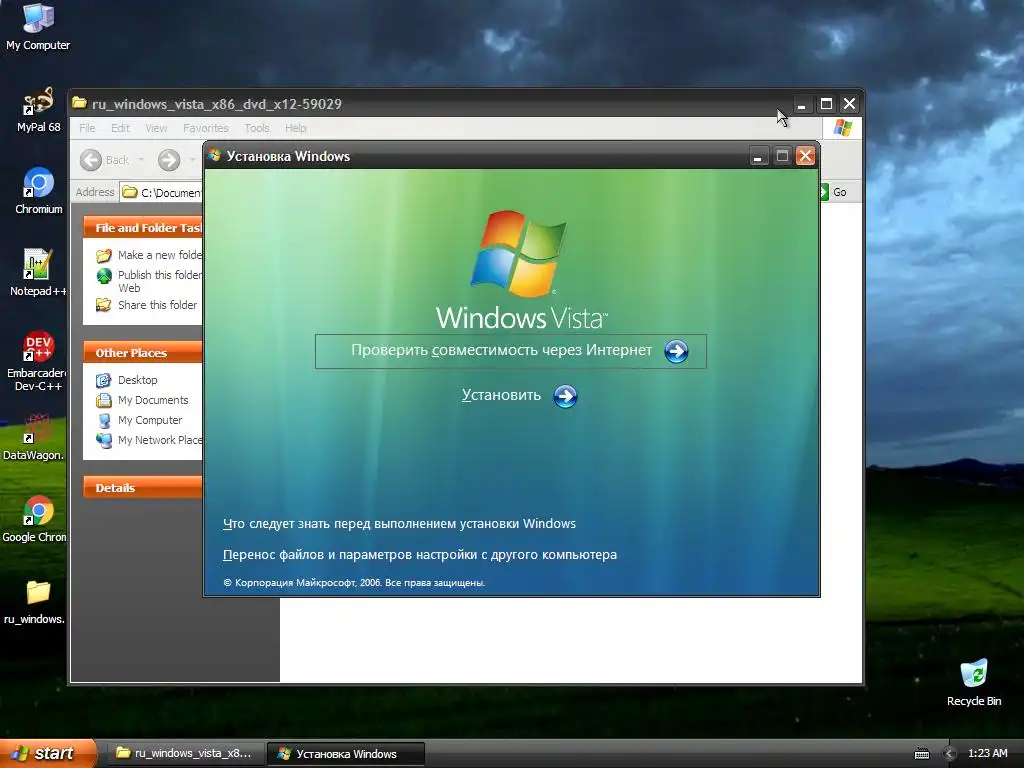Click Windows flag logo in Explorer window
Viewport: 1024px width, 768px height.
coord(842,128)
